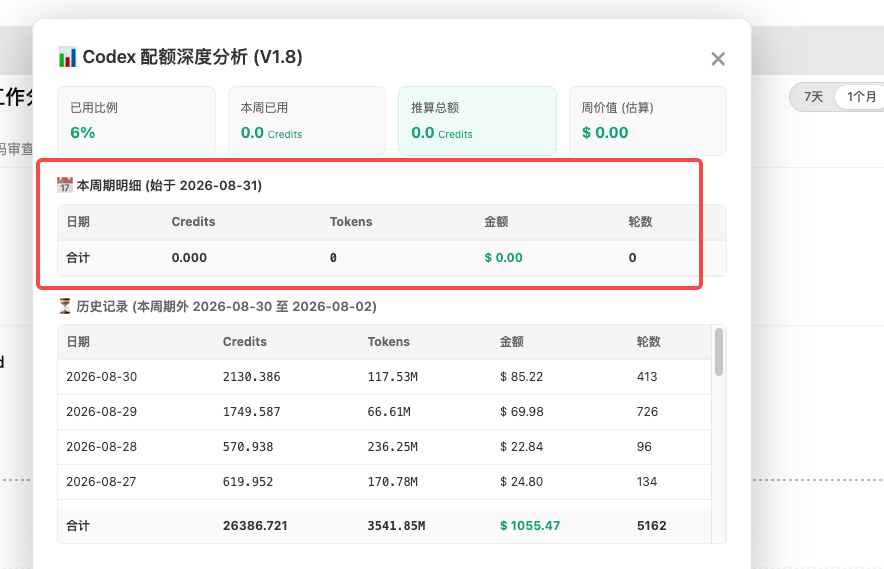Screen dimensions: 884x569
Task: Click the history total rounds 5162
Action: (x=652, y=526)
